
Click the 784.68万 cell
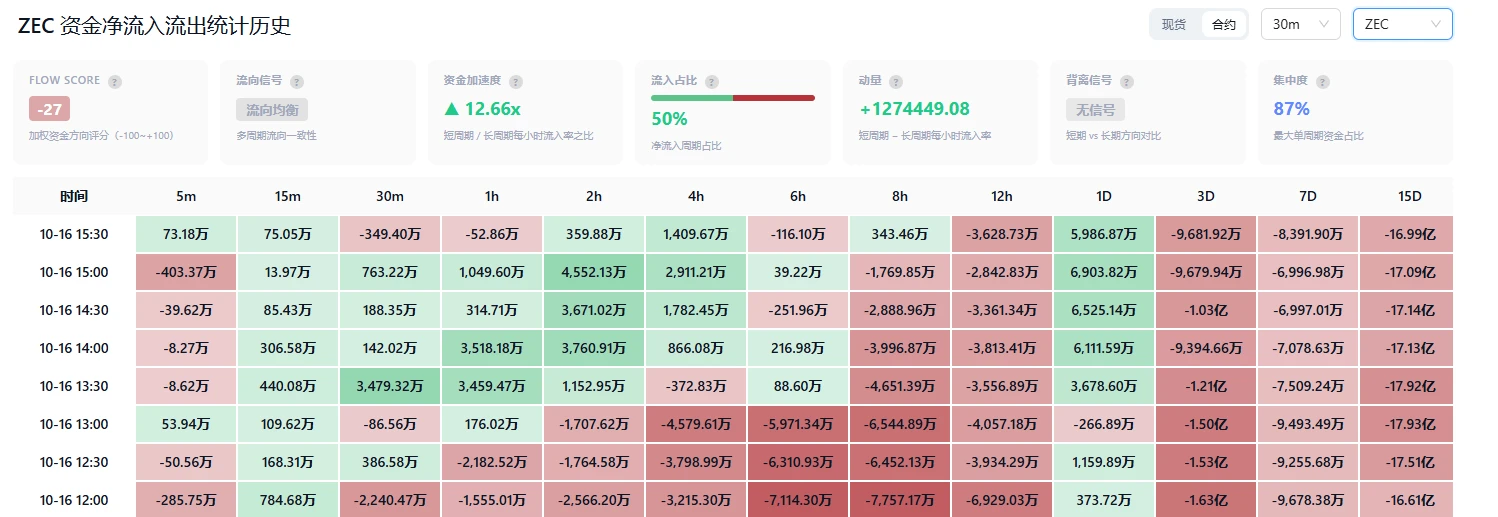point(288,500)
